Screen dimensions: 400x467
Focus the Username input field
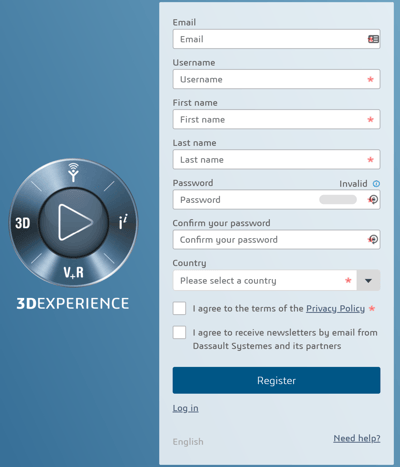pos(276,79)
